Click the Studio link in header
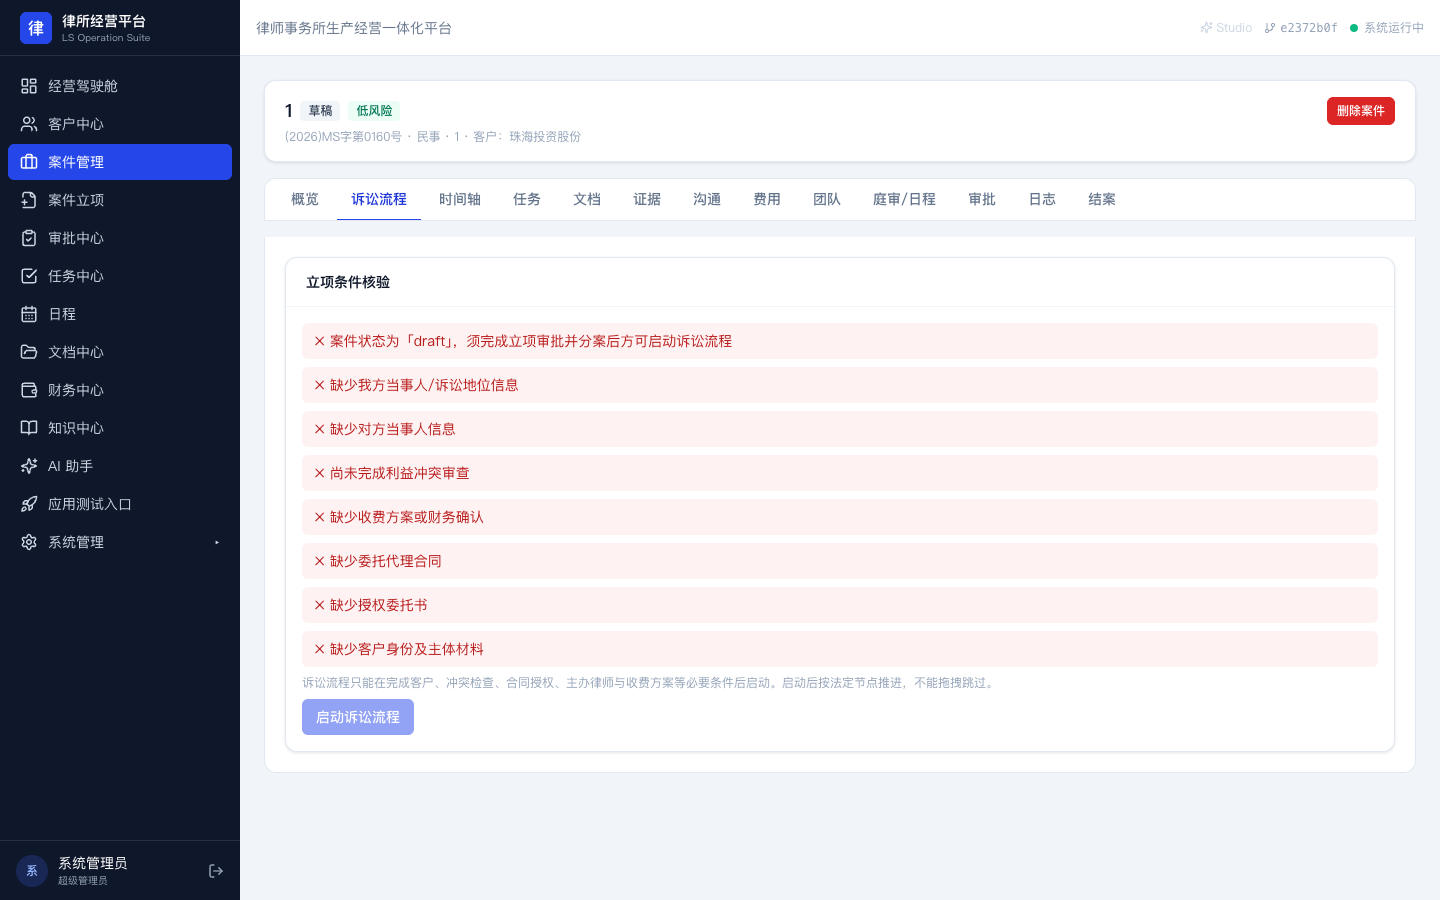This screenshot has width=1440, height=900. point(1226,28)
